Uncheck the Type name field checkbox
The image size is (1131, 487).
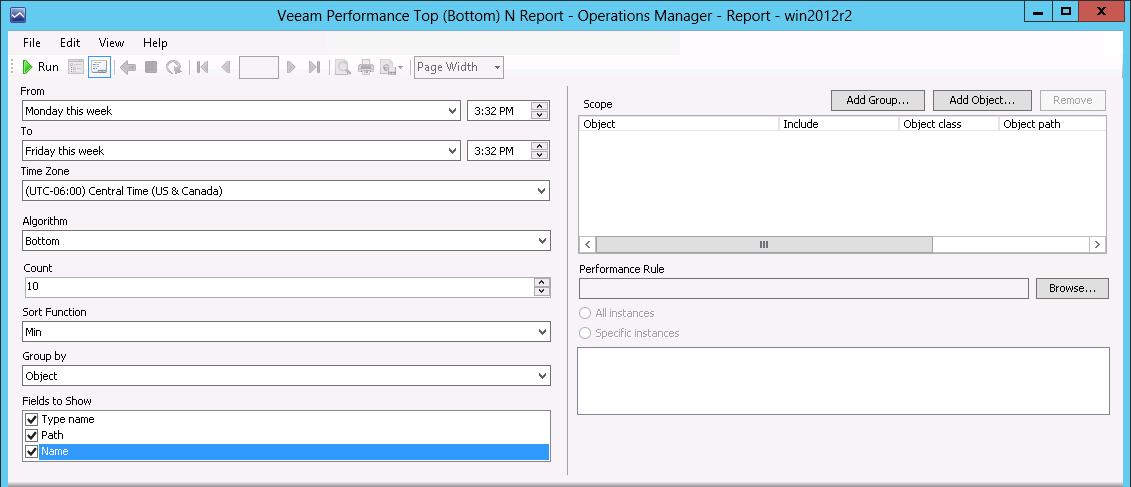pos(31,419)
